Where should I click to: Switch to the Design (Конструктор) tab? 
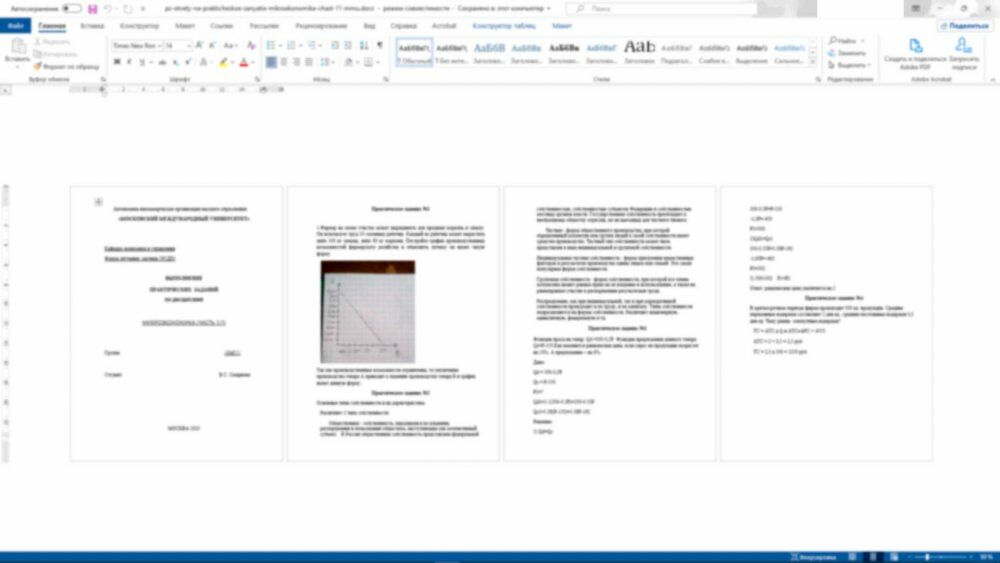click(139, 26)
